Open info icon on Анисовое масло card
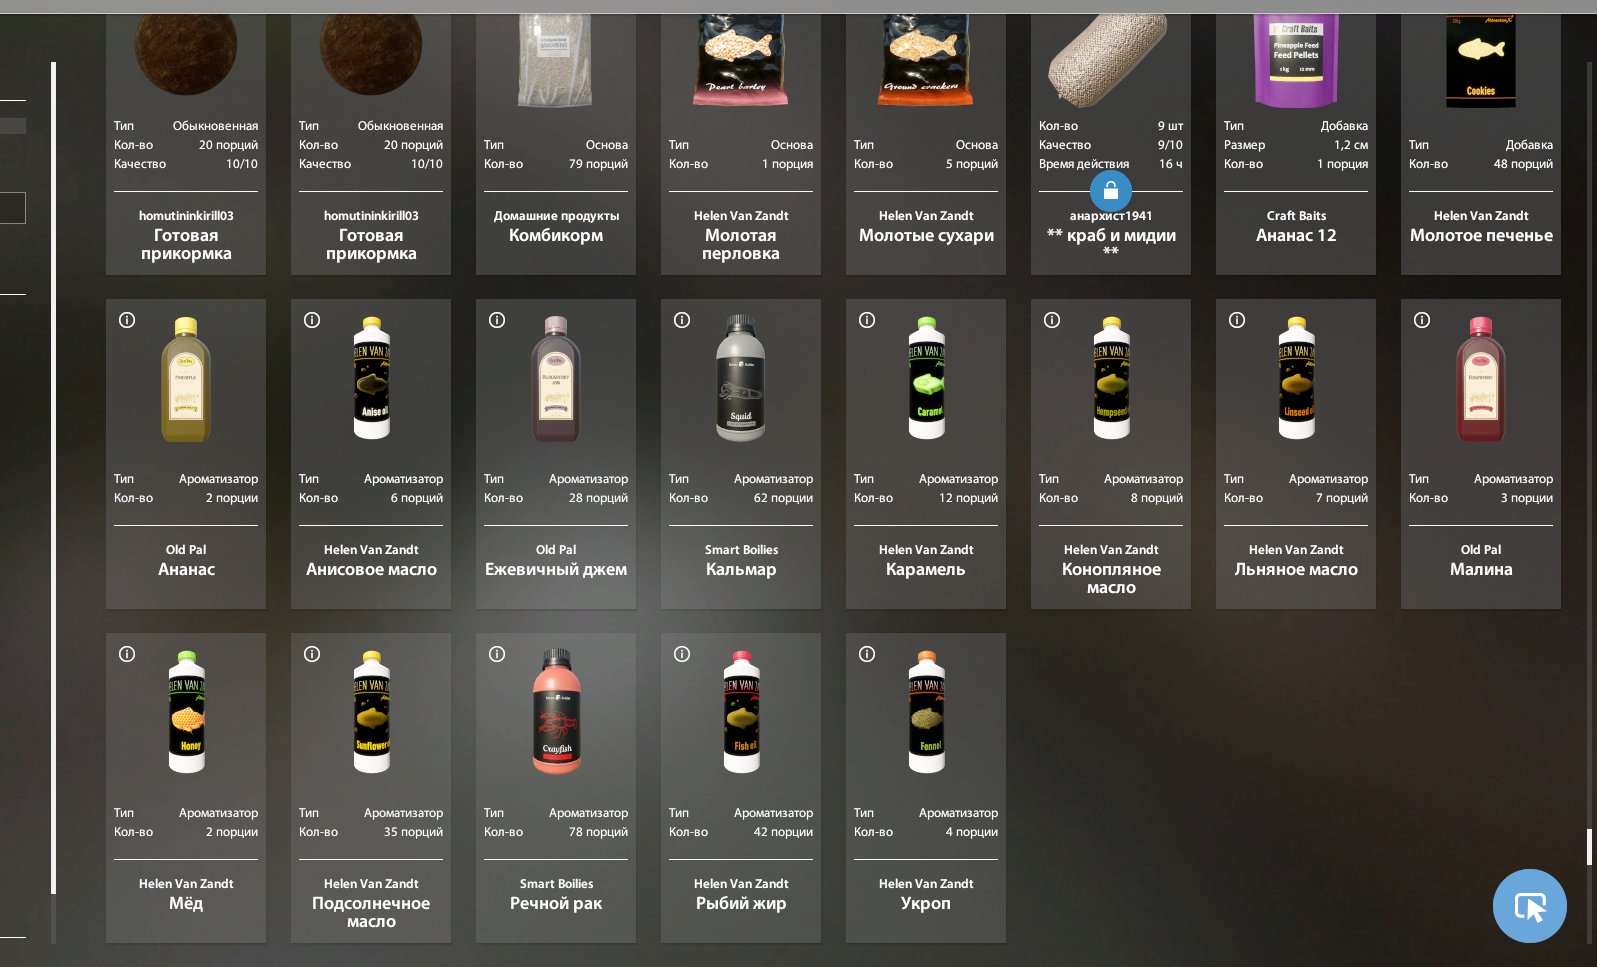This screenshot has width=1597, height=967. point(312,320)
